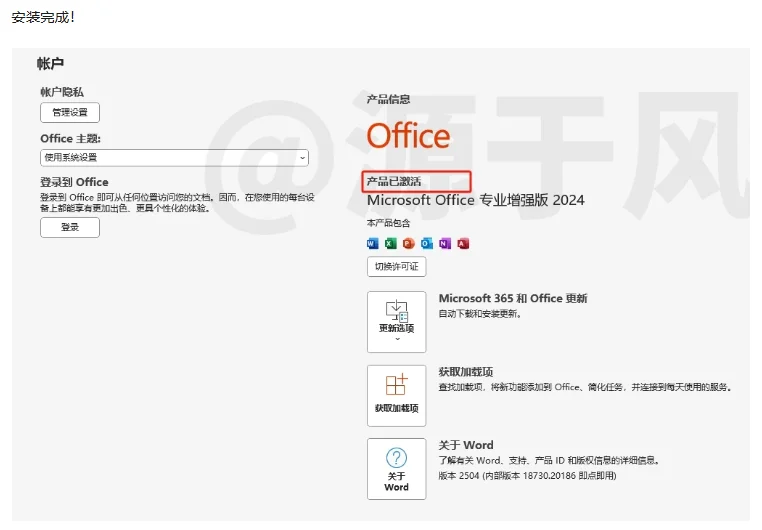Click the Microsoft Office 专业增强版 2024 text
762x530 pixels.
click(x=476, y=200)
